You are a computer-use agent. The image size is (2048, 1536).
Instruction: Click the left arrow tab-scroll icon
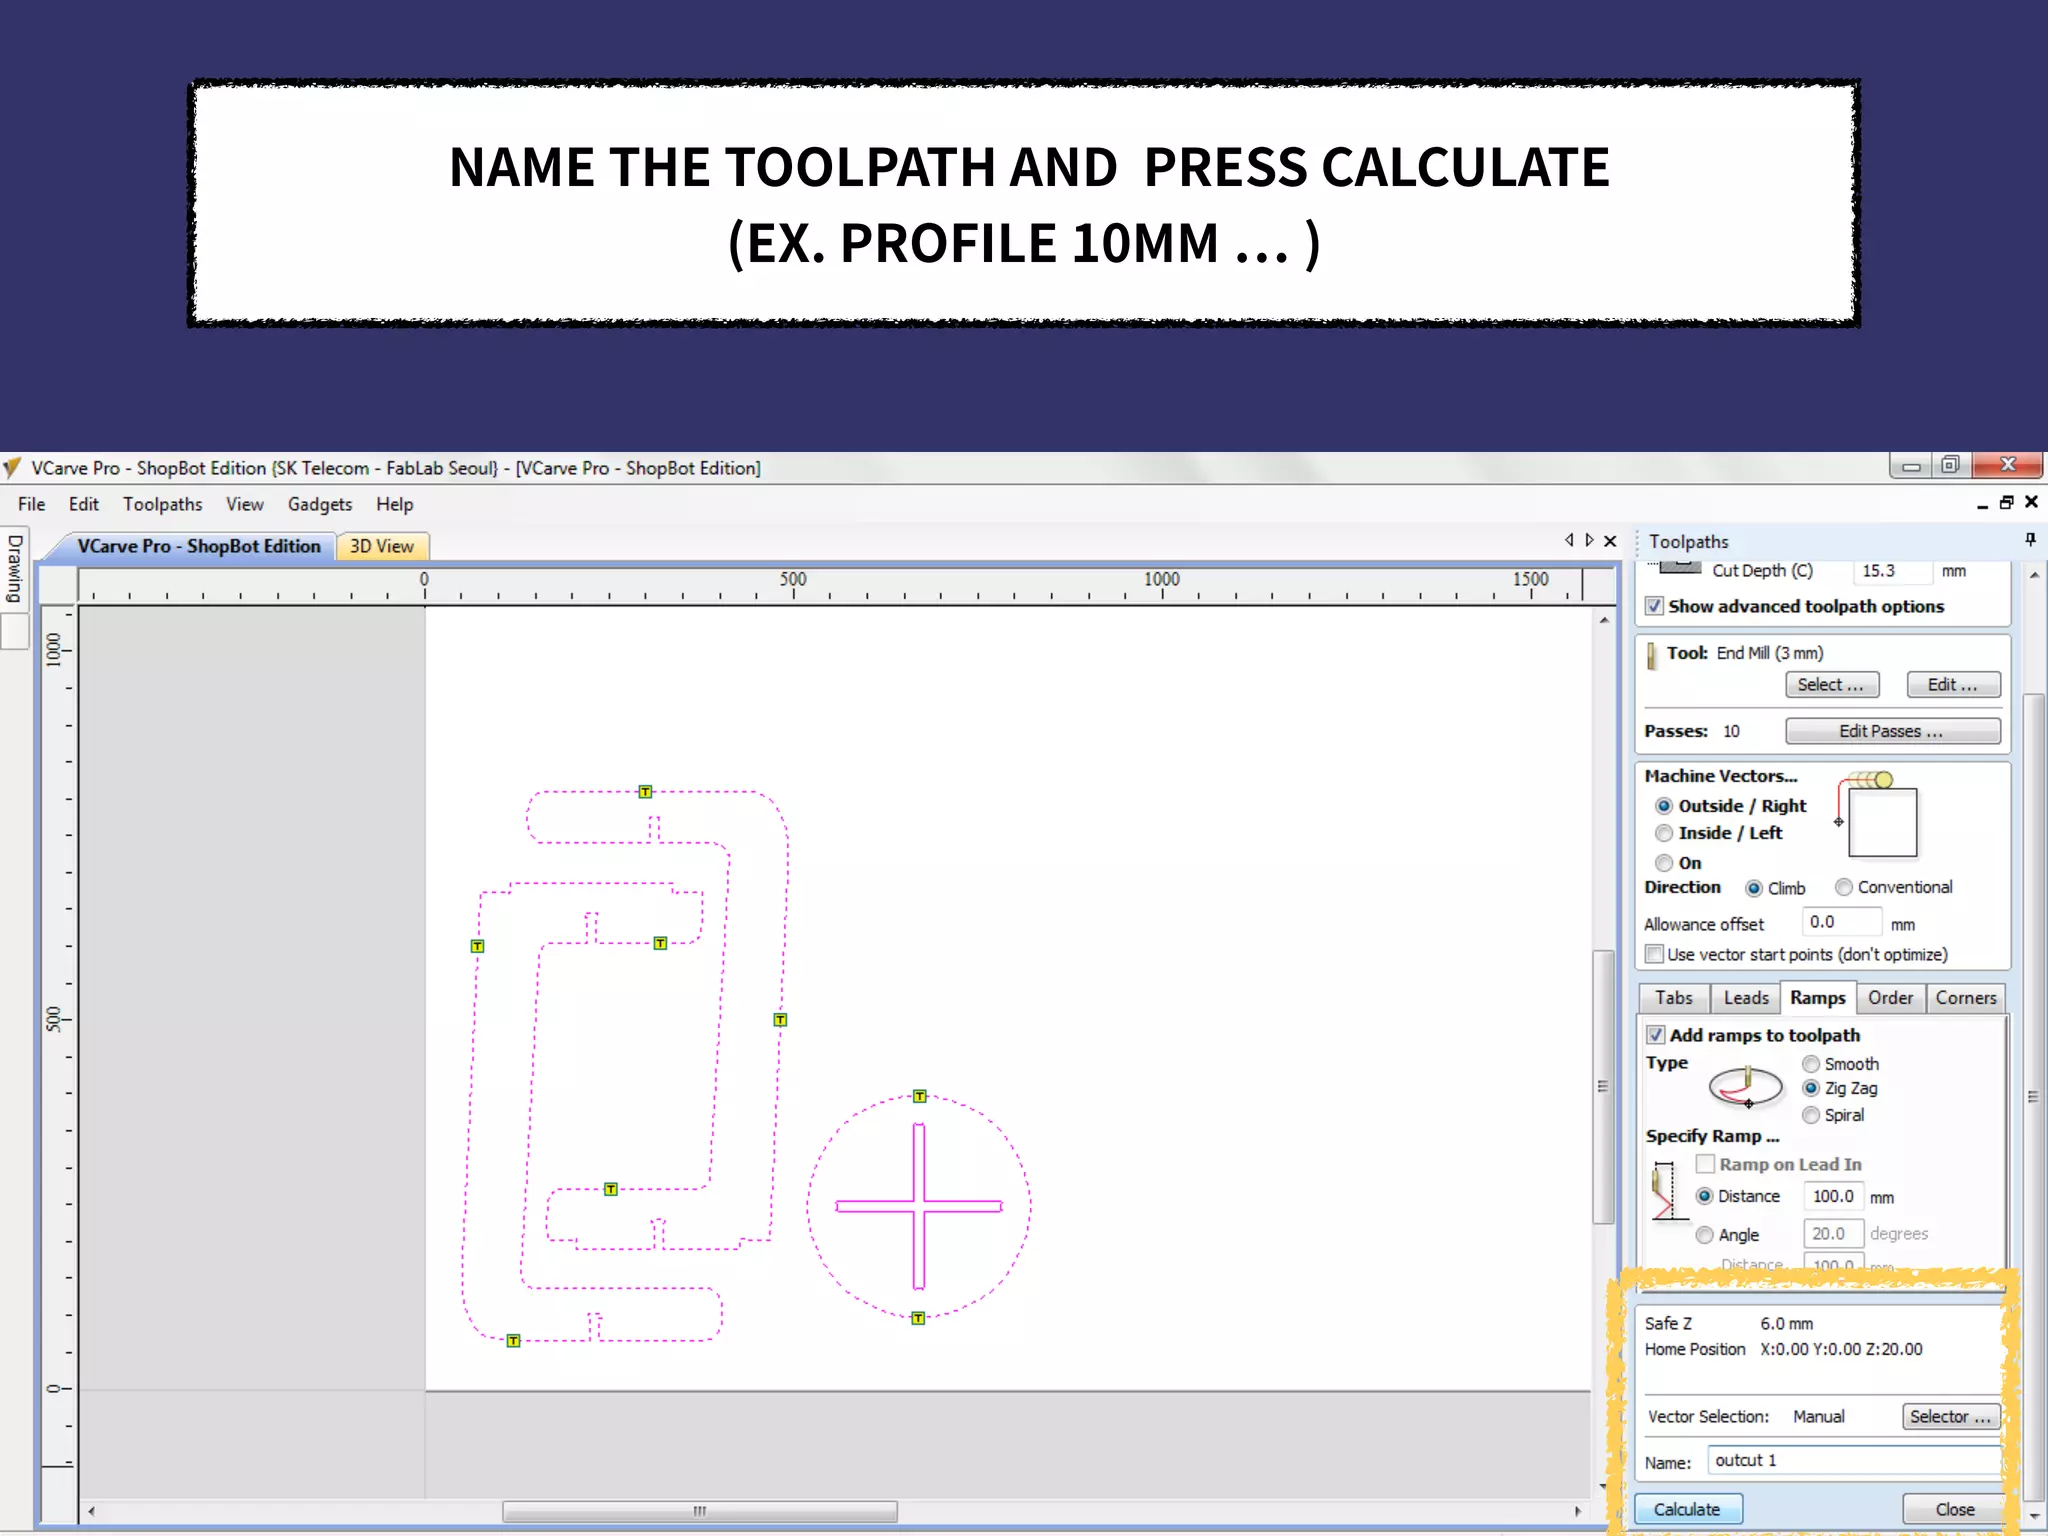click(1569, 541)
